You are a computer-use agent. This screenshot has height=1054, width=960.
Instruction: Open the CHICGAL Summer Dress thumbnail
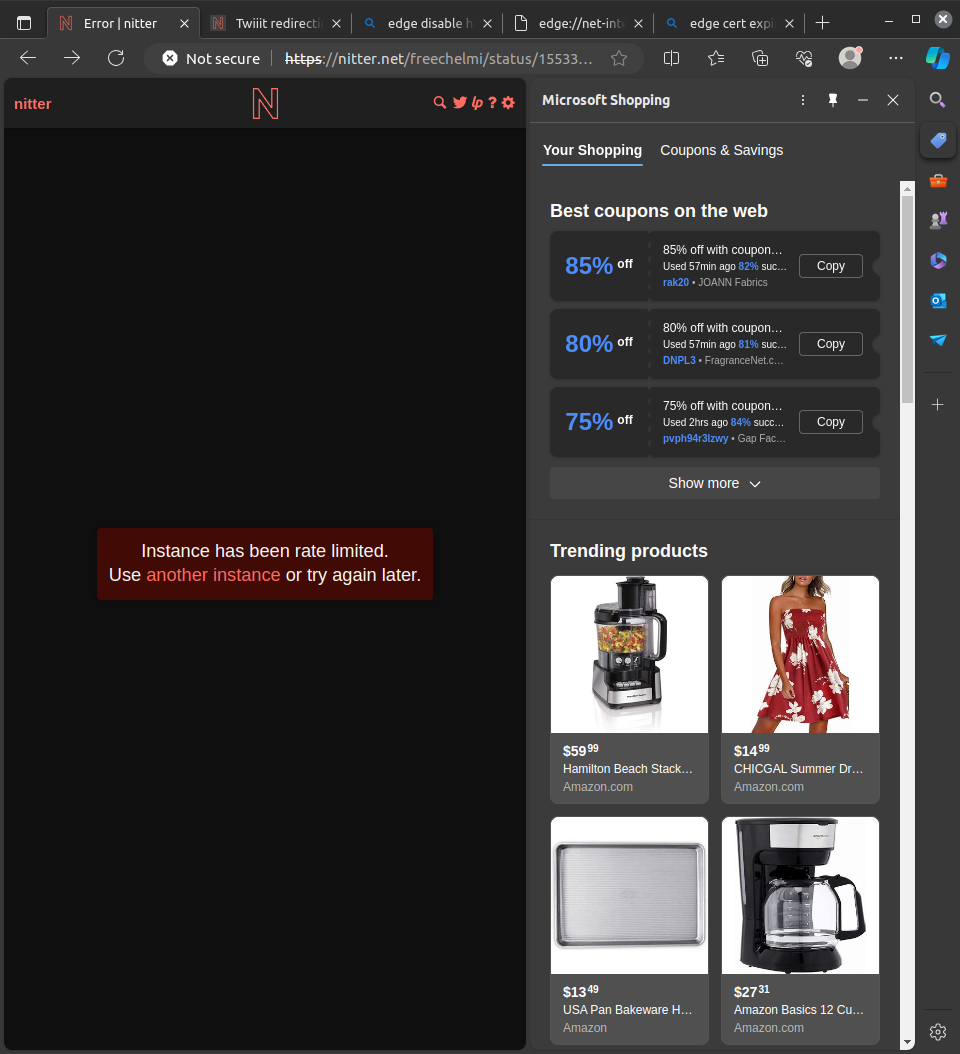tap(800, 654)
